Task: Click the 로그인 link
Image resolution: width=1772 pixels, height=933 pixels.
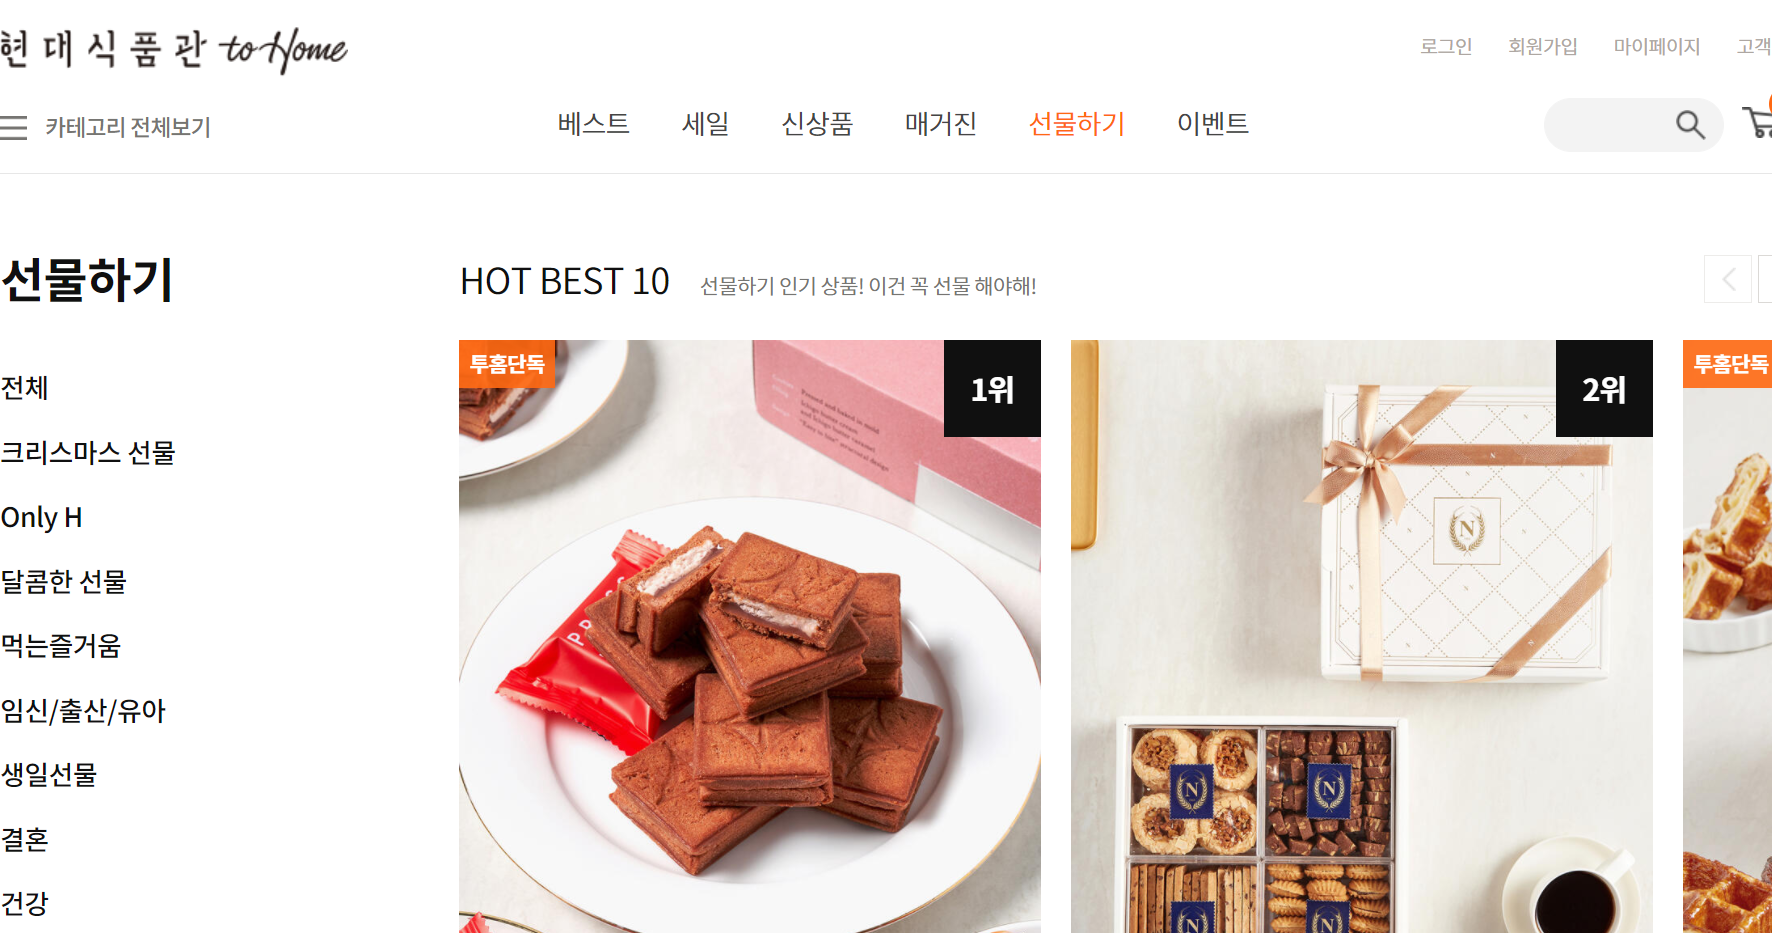Action: (1446, 46)
